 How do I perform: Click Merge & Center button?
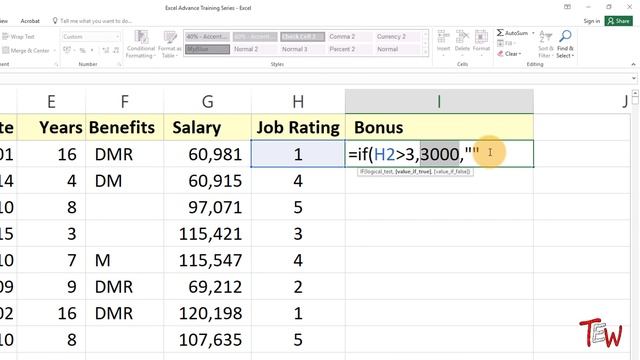(25, 51)
